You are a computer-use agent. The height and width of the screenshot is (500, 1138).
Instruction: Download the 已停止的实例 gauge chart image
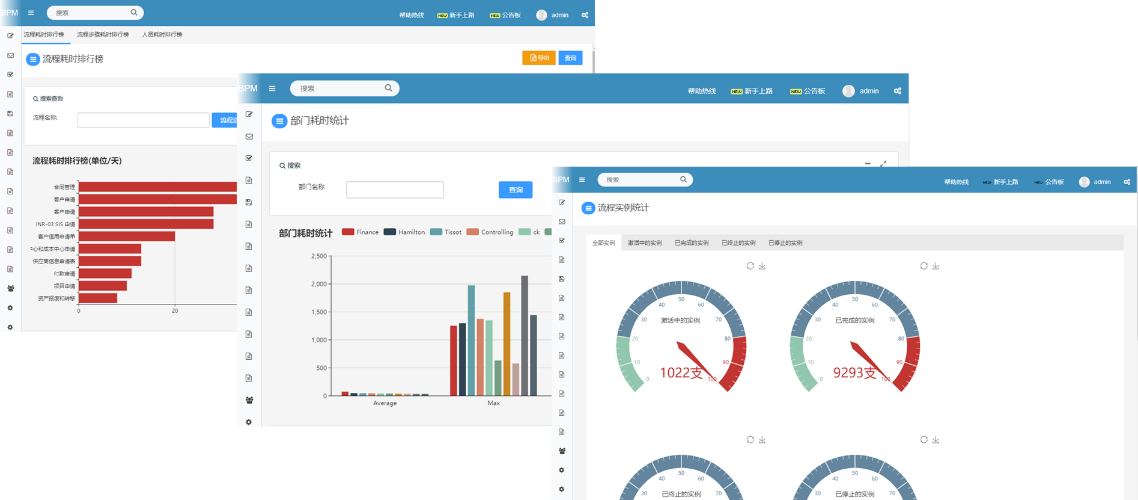point(936,440)
